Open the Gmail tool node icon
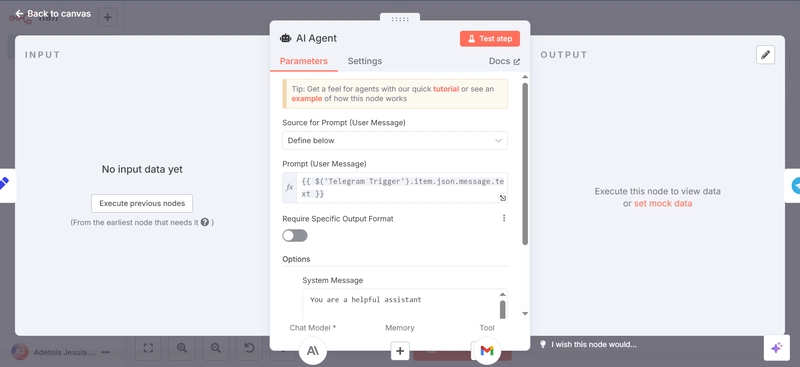800x367 pixels. (487, 351)
